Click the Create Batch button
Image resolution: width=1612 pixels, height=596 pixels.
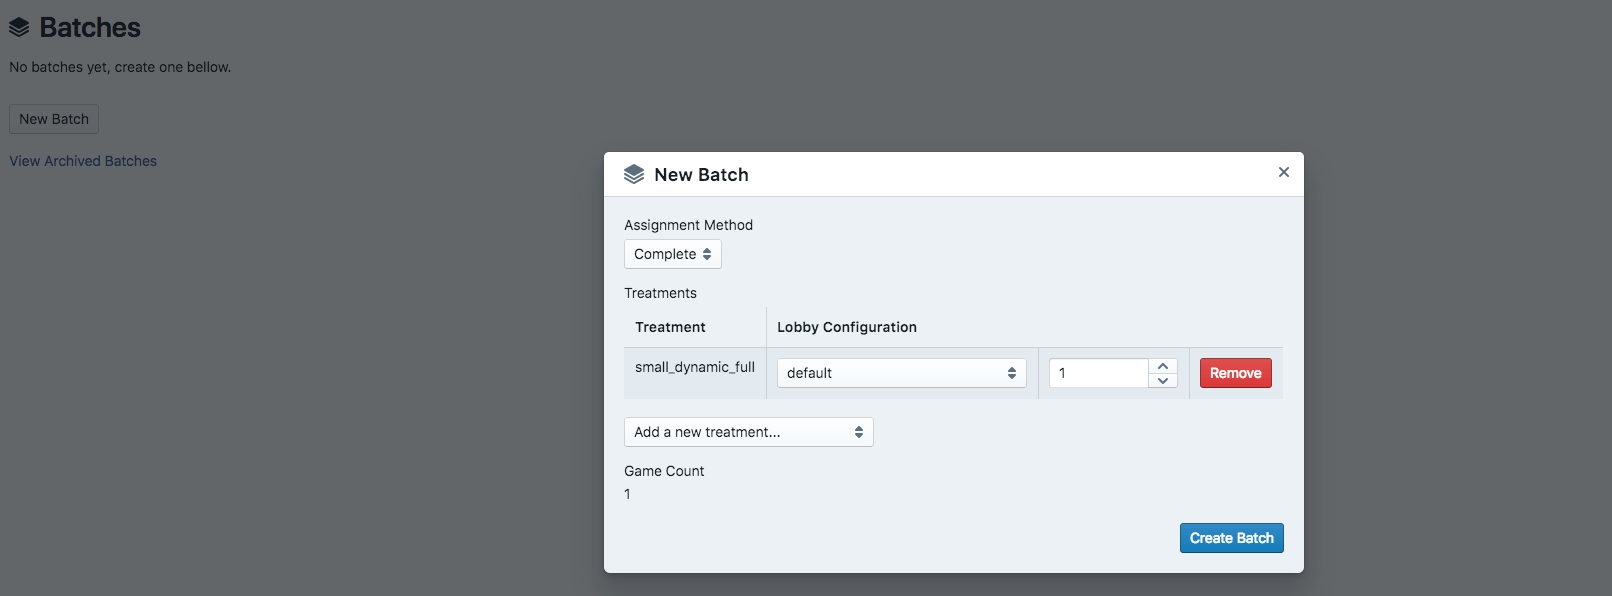pos(1232,538)
